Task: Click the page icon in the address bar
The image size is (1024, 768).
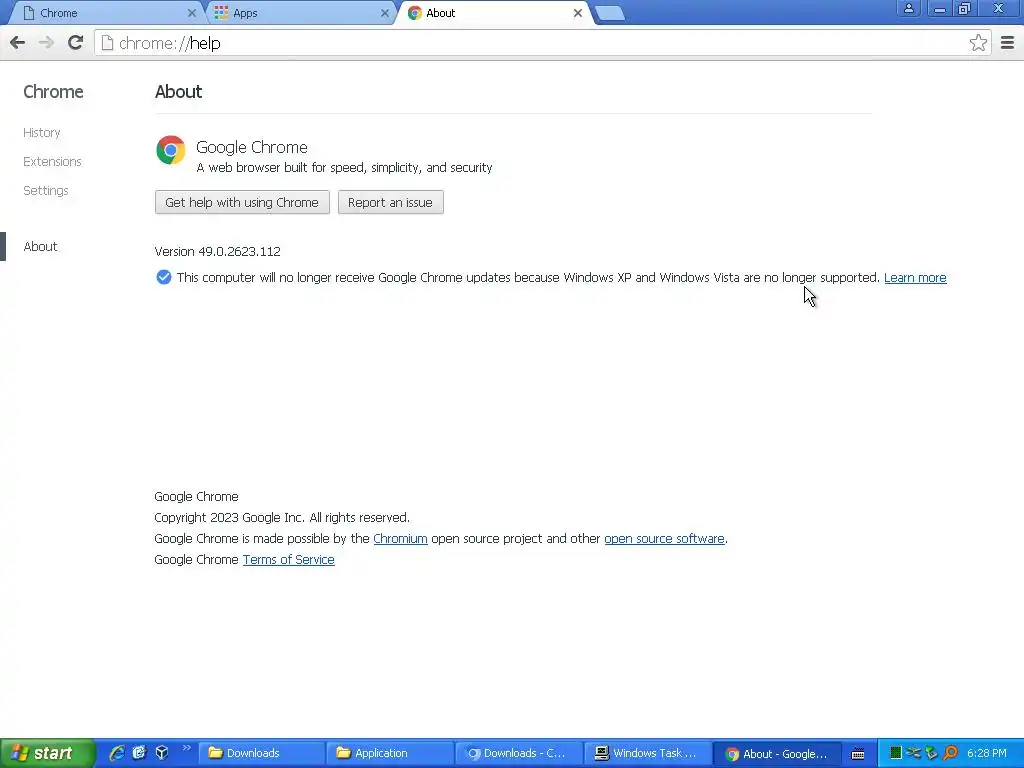Action: [107, 43]
